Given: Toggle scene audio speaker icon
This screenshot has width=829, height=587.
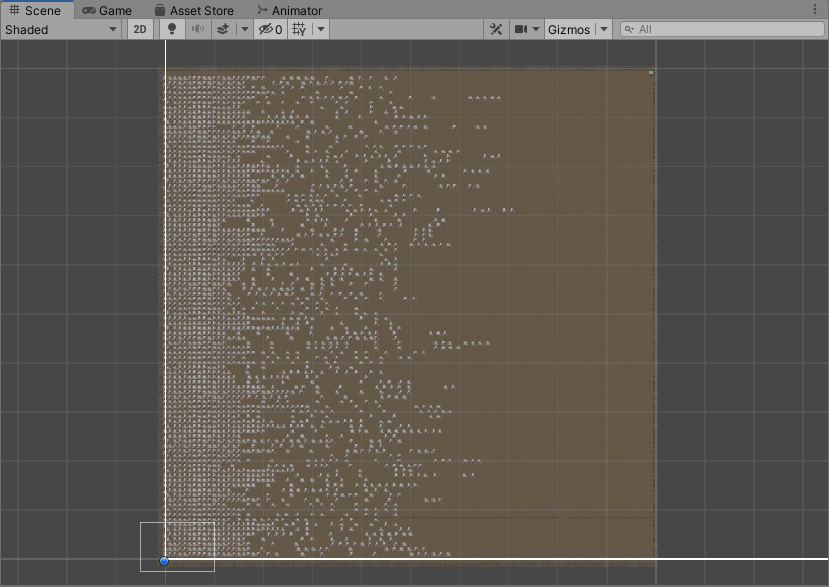Looking at the screenshot, I should [198, 30].
